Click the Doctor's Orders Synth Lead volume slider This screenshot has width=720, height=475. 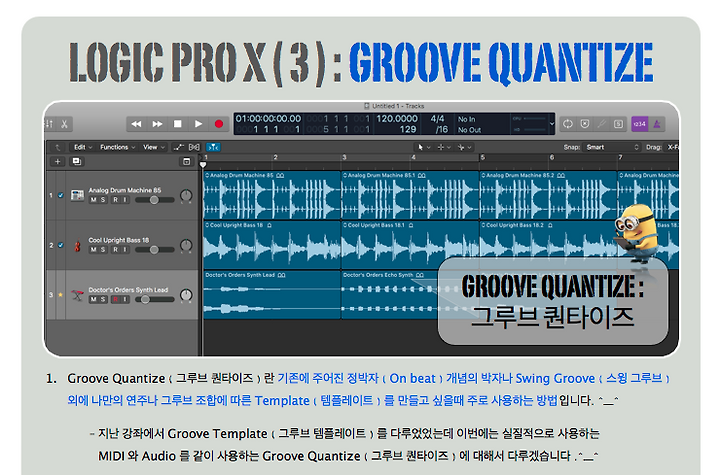point(155,300)
